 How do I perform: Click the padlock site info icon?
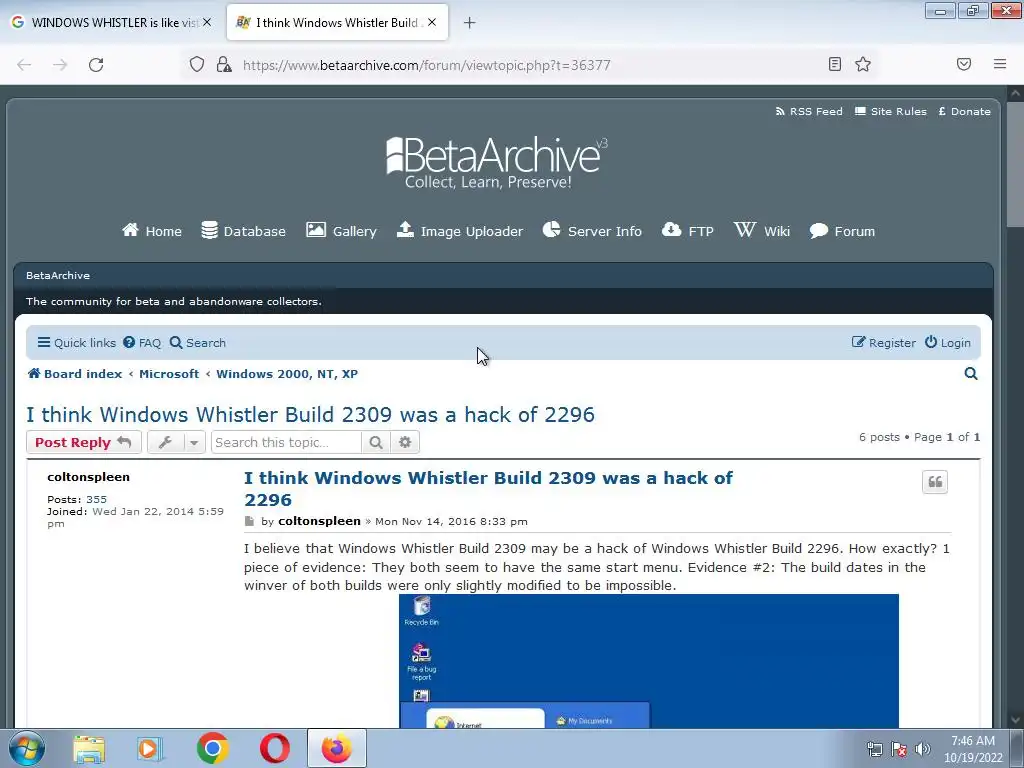(224, 65)
